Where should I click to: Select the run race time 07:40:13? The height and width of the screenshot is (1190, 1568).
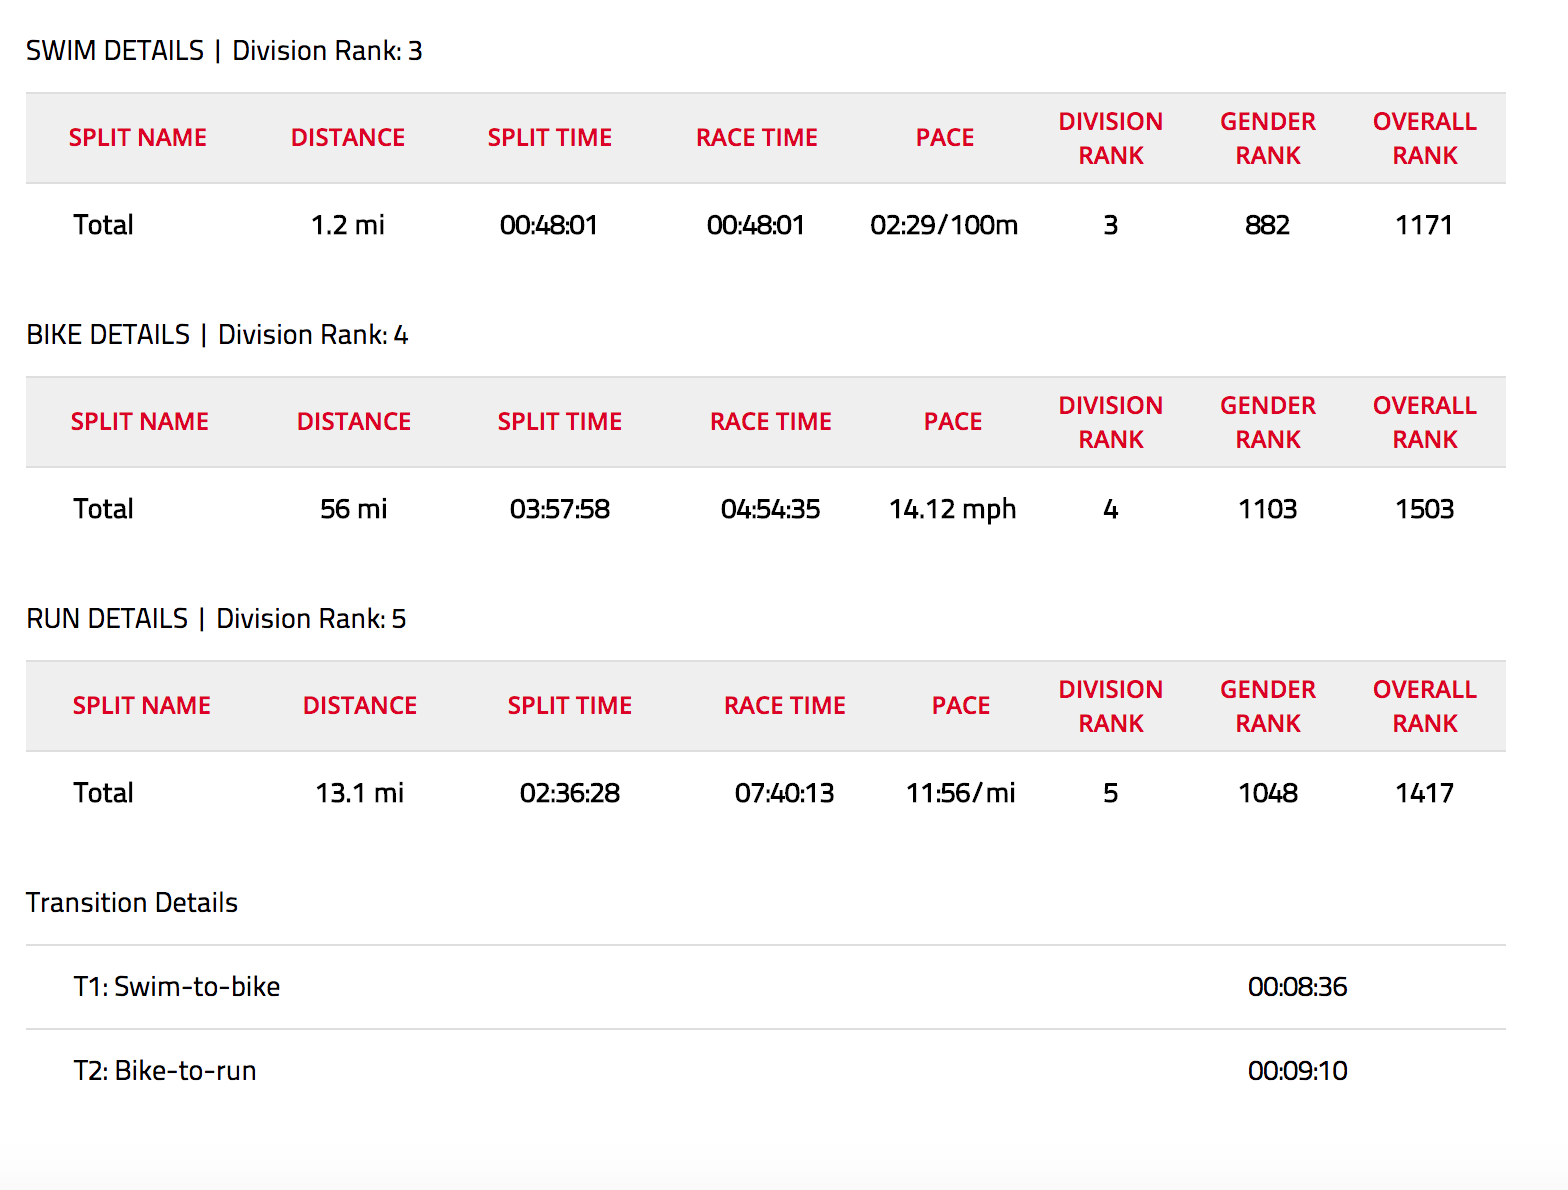click(x=784, y=793)
